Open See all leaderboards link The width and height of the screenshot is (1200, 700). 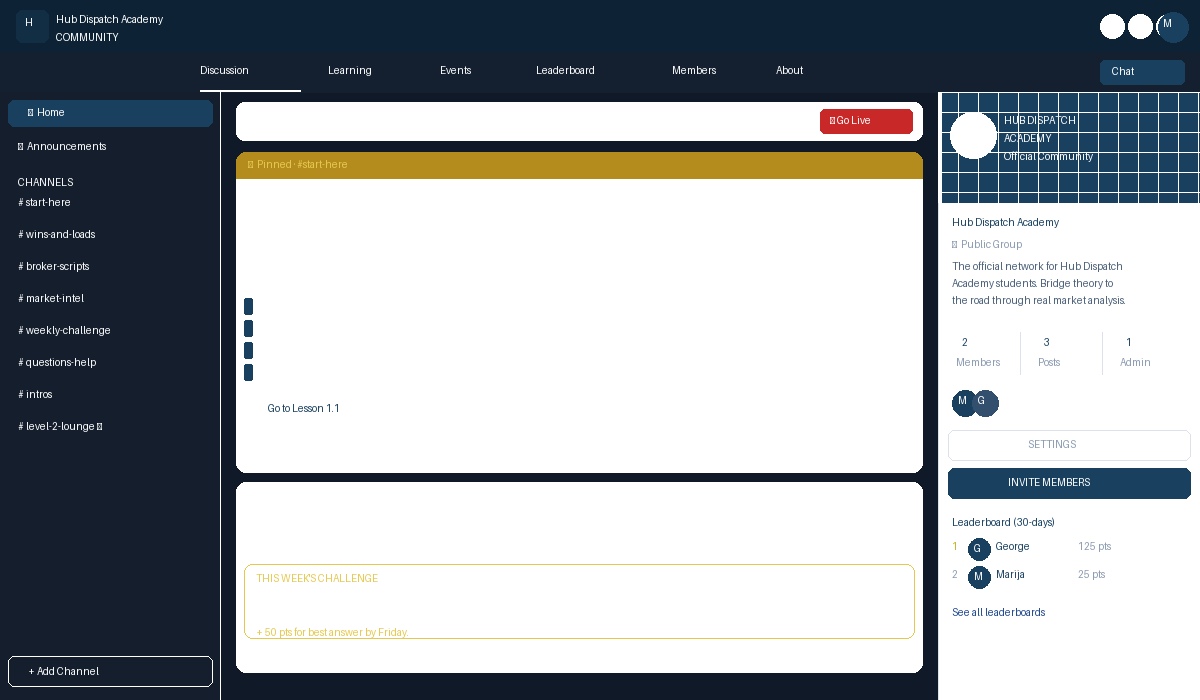point(998,613)
